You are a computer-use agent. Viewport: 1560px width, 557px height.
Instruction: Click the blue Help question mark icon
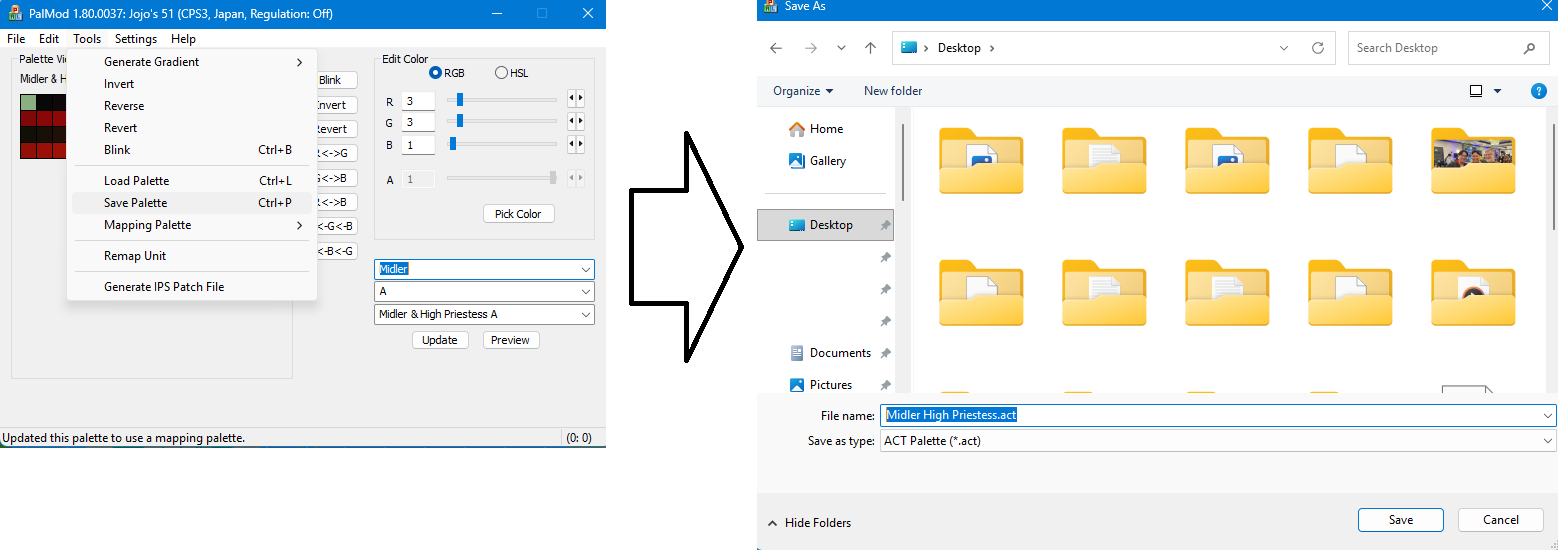[x=1539, y=91]
